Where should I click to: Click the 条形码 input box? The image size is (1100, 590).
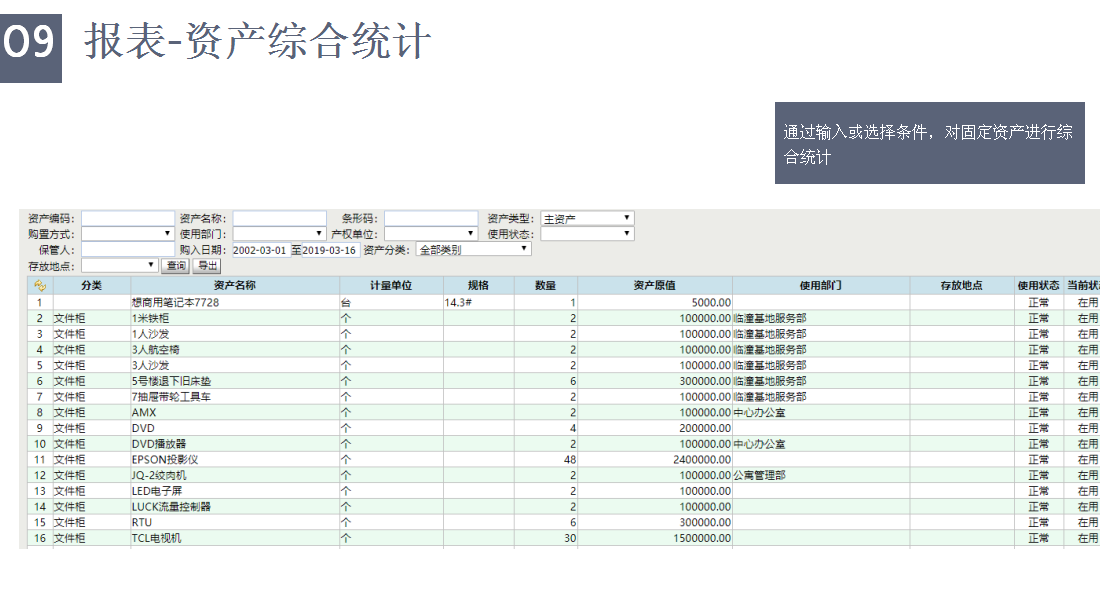tap(430, 218)
